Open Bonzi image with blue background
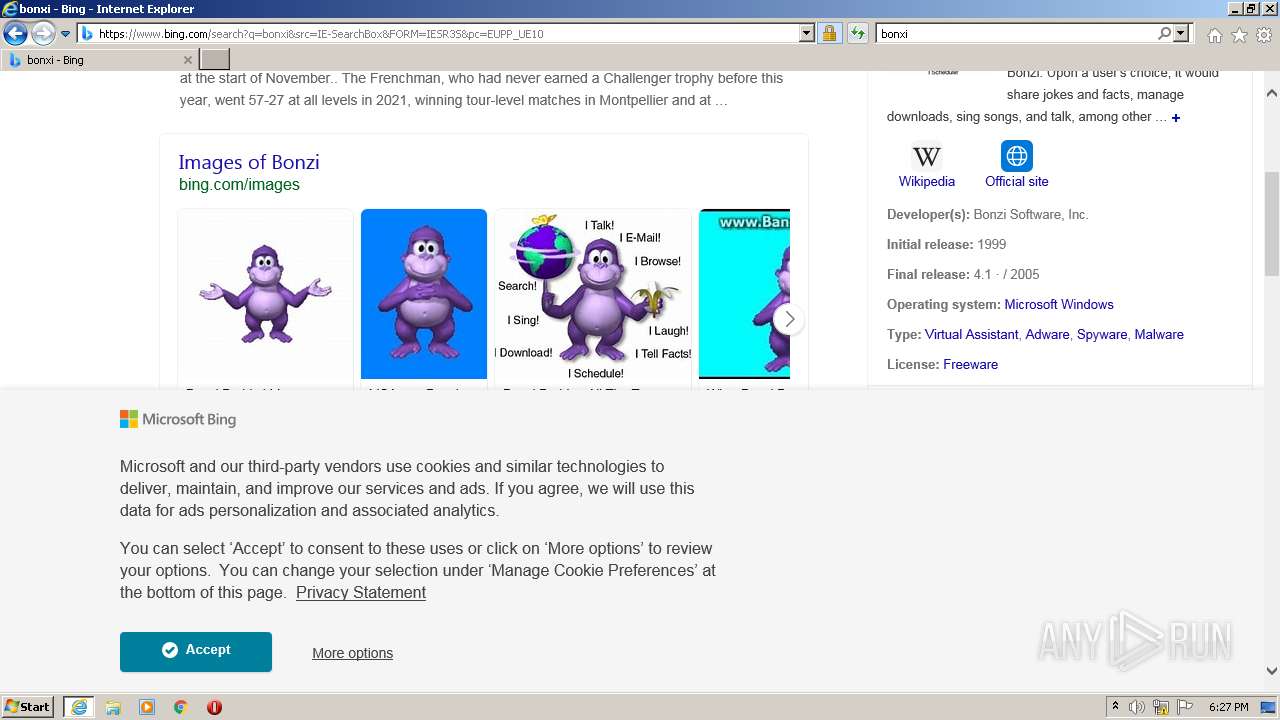Screen dimensions: 1280x720 pos(424,294)
